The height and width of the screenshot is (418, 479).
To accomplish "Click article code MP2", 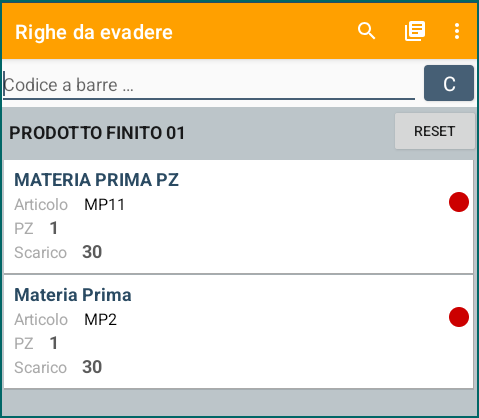I will coord(101,320).
